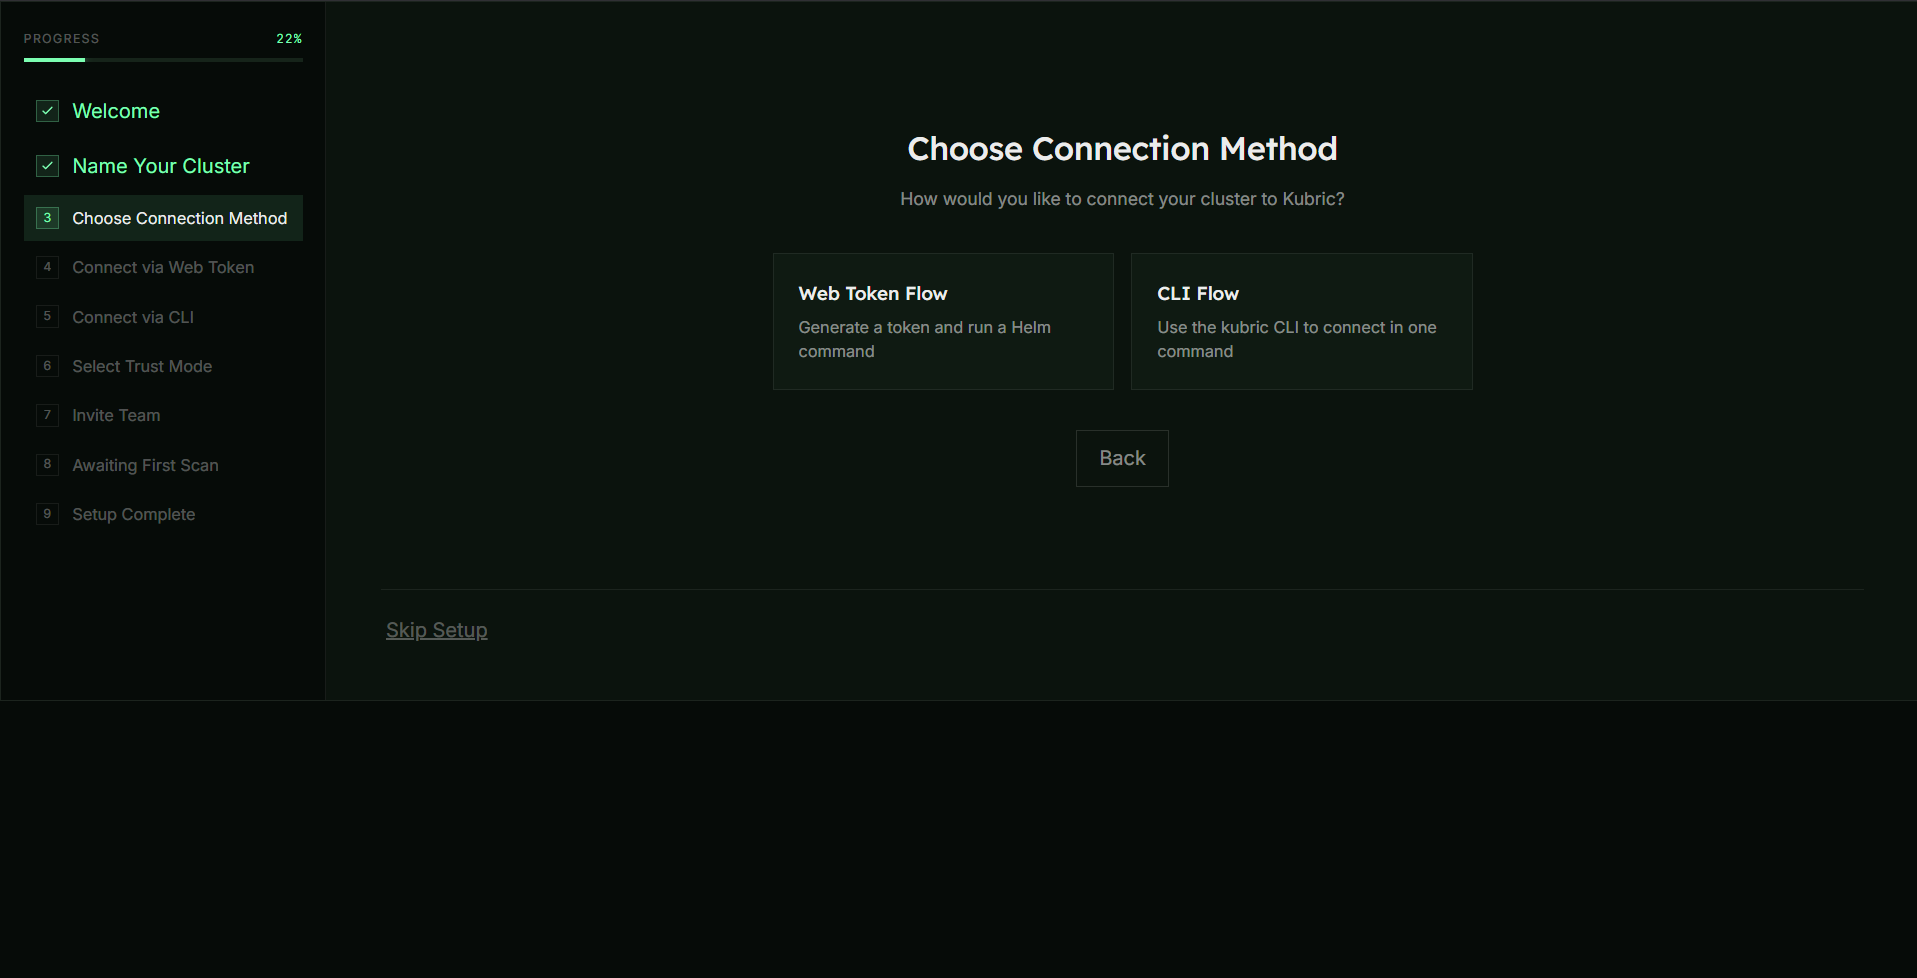The image size is (1917, 978).
Task: Click the step 8 number badge
Action: pos(47,465)
